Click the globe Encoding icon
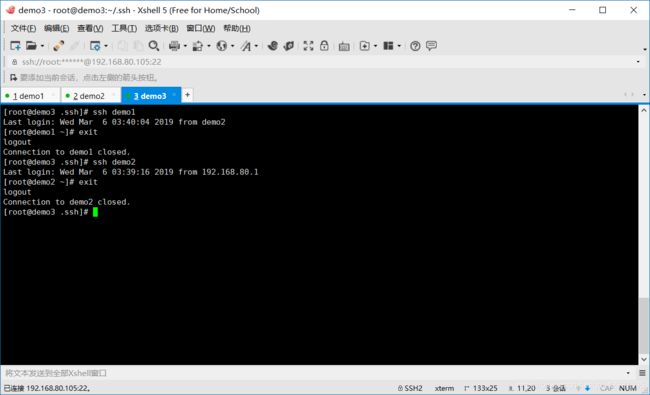Image resolution: width=650 pixels, height=395 pixels. click(222, 46)
